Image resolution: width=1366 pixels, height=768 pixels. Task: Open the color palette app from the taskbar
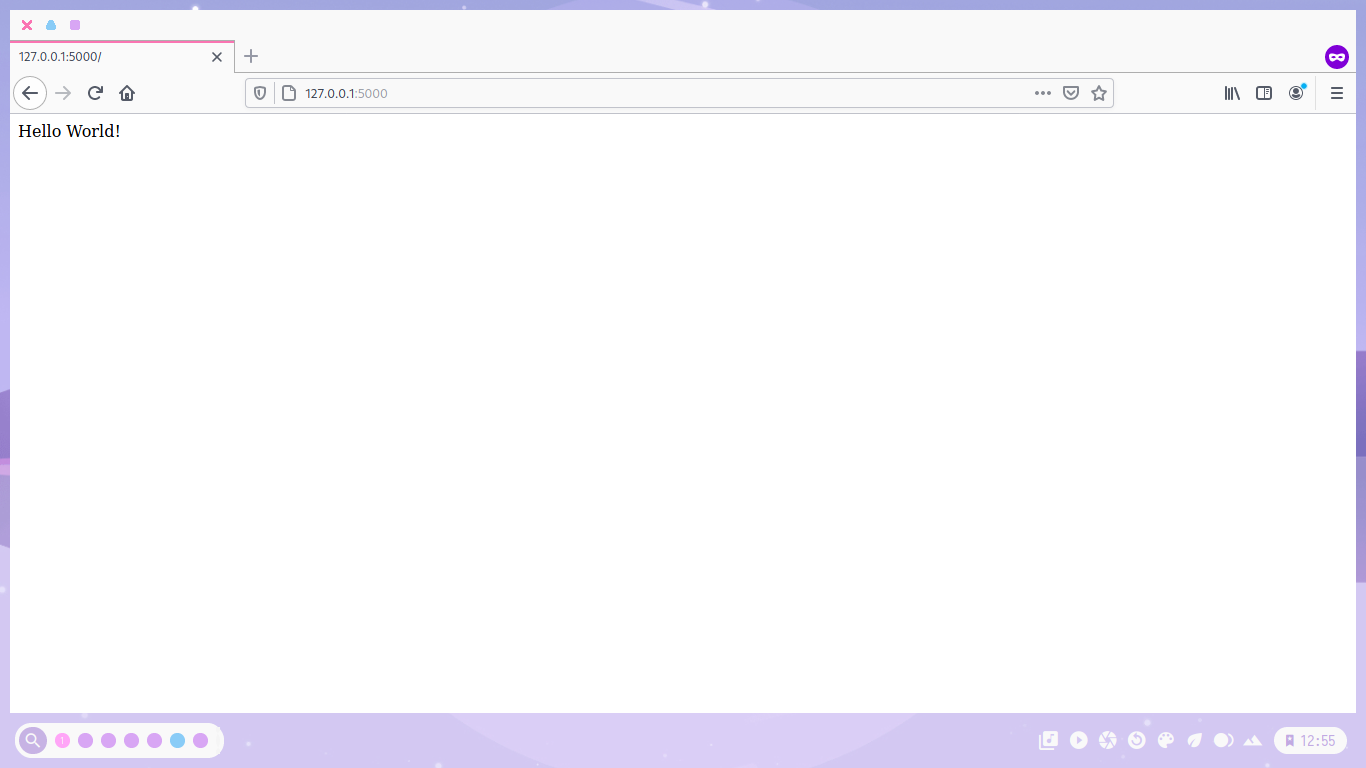click(1166, 740)
